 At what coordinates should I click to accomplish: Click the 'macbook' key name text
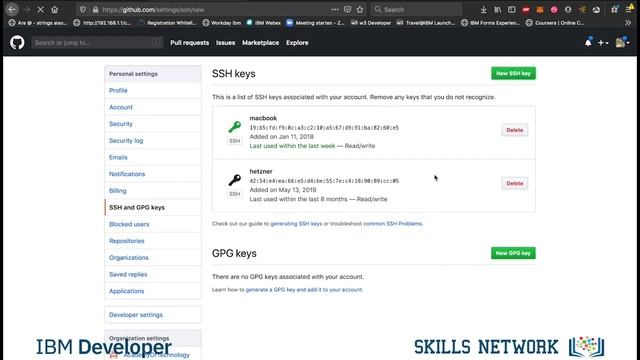click(263, 118)
